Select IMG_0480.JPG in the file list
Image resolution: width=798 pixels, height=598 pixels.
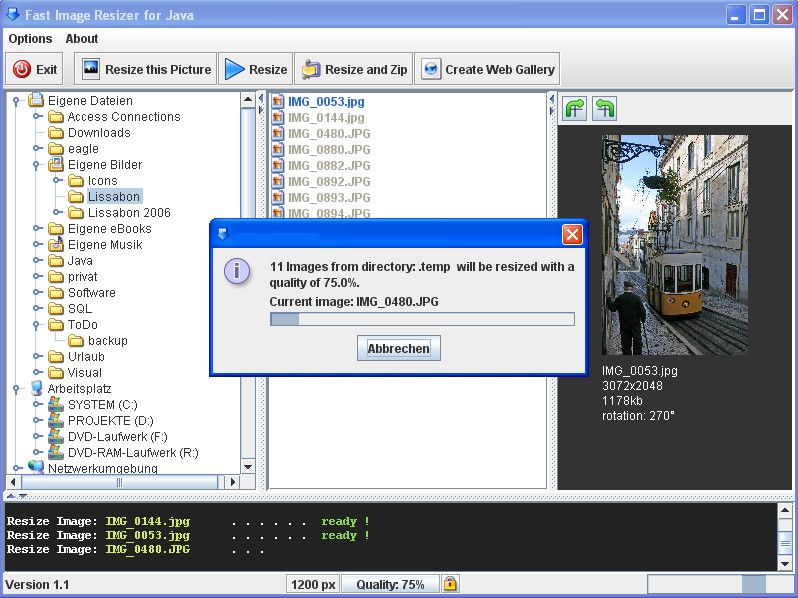[x=329, y=133]
